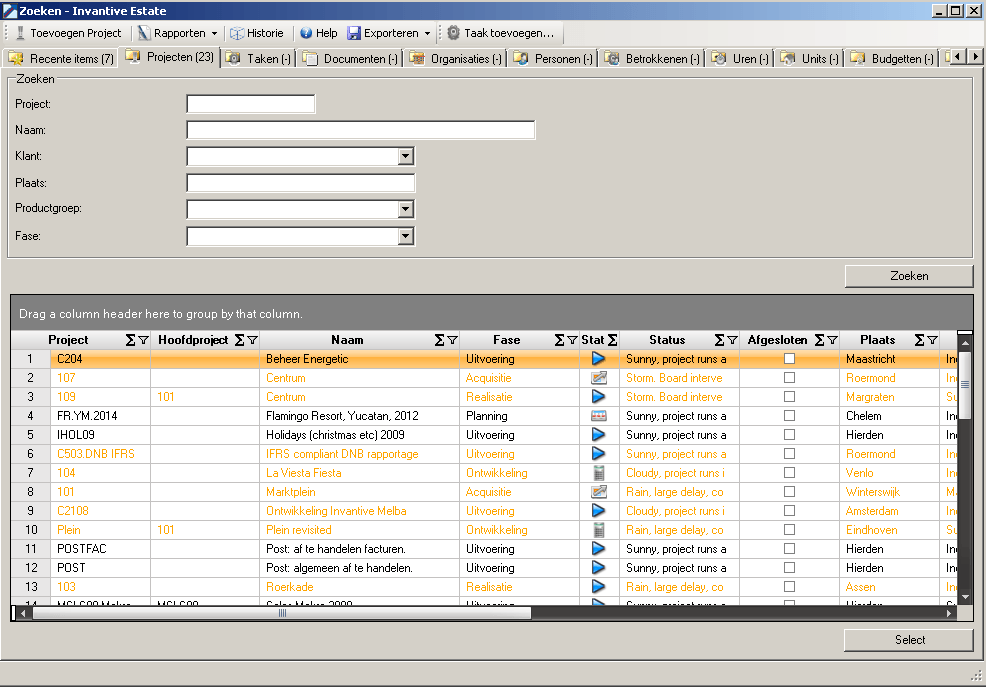Click the acquisition chart icon in row 107

pyautogui.click(x=599, y=378)
